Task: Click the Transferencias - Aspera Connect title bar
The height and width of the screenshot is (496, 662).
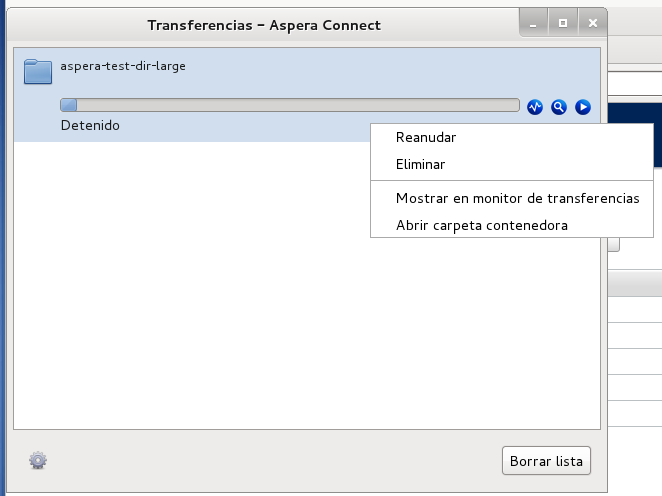Action: point(264,25)
